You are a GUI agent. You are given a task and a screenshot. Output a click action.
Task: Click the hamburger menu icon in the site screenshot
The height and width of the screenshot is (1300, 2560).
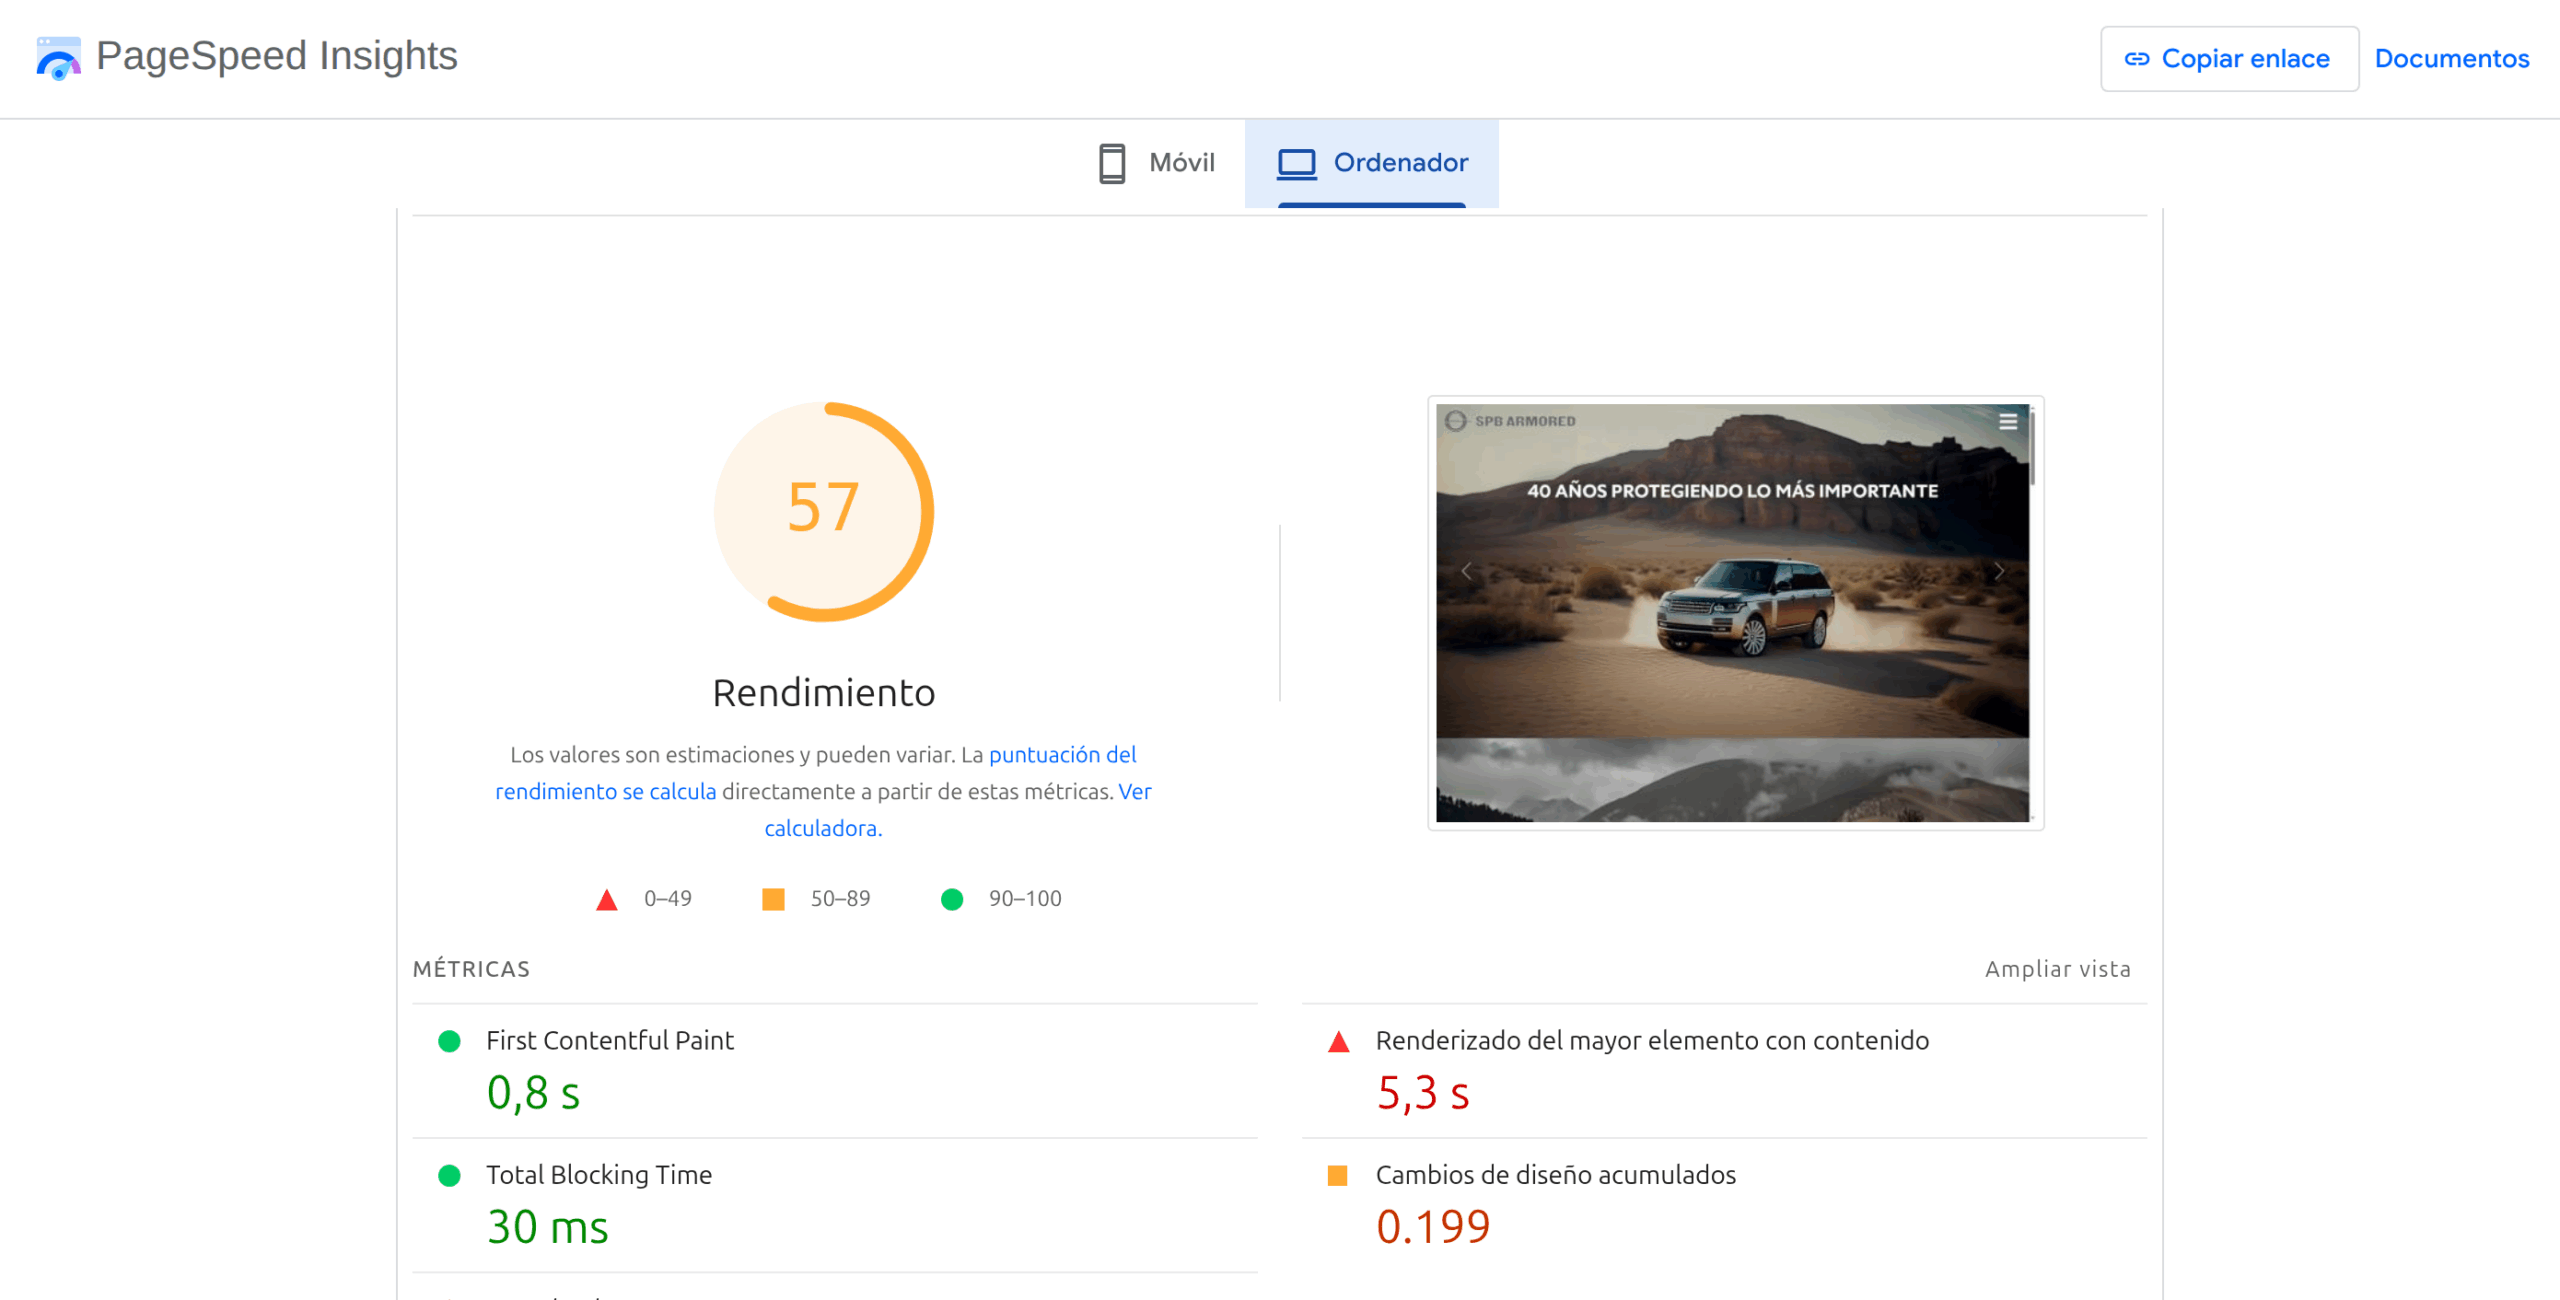(2007, 422)
